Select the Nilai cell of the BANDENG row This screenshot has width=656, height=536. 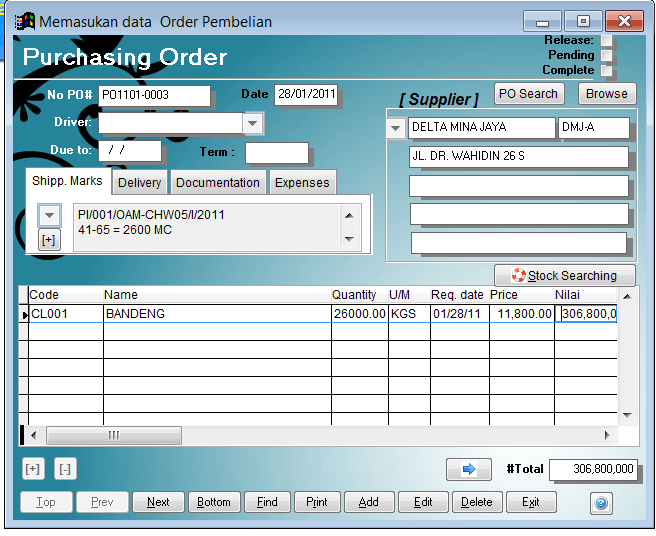coord(586,314)
